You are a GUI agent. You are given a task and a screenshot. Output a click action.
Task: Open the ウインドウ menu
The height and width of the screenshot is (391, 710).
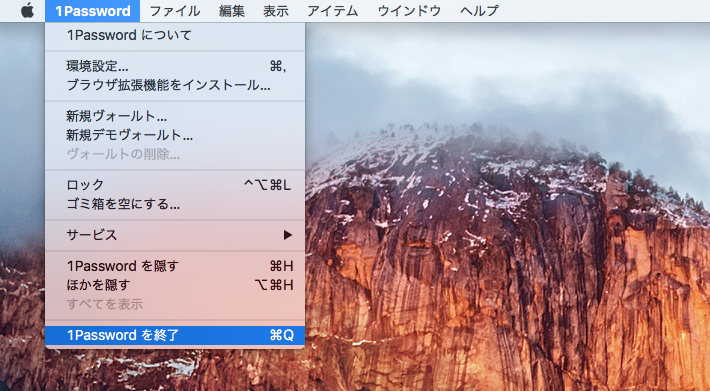pyautogui.click(x=409, y=10)
